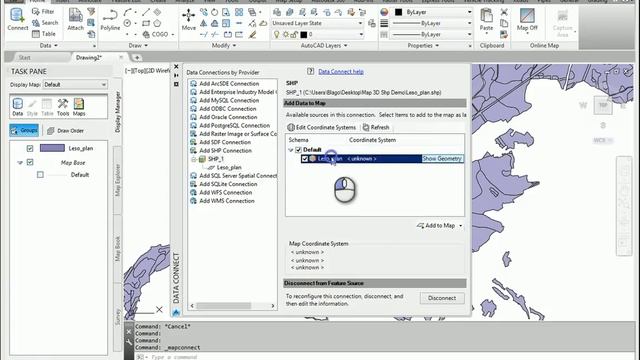Toggle the Default layer checkbox under Map Base
The width and height of the screenshot is (640, 360).
[x=40, y=175]
